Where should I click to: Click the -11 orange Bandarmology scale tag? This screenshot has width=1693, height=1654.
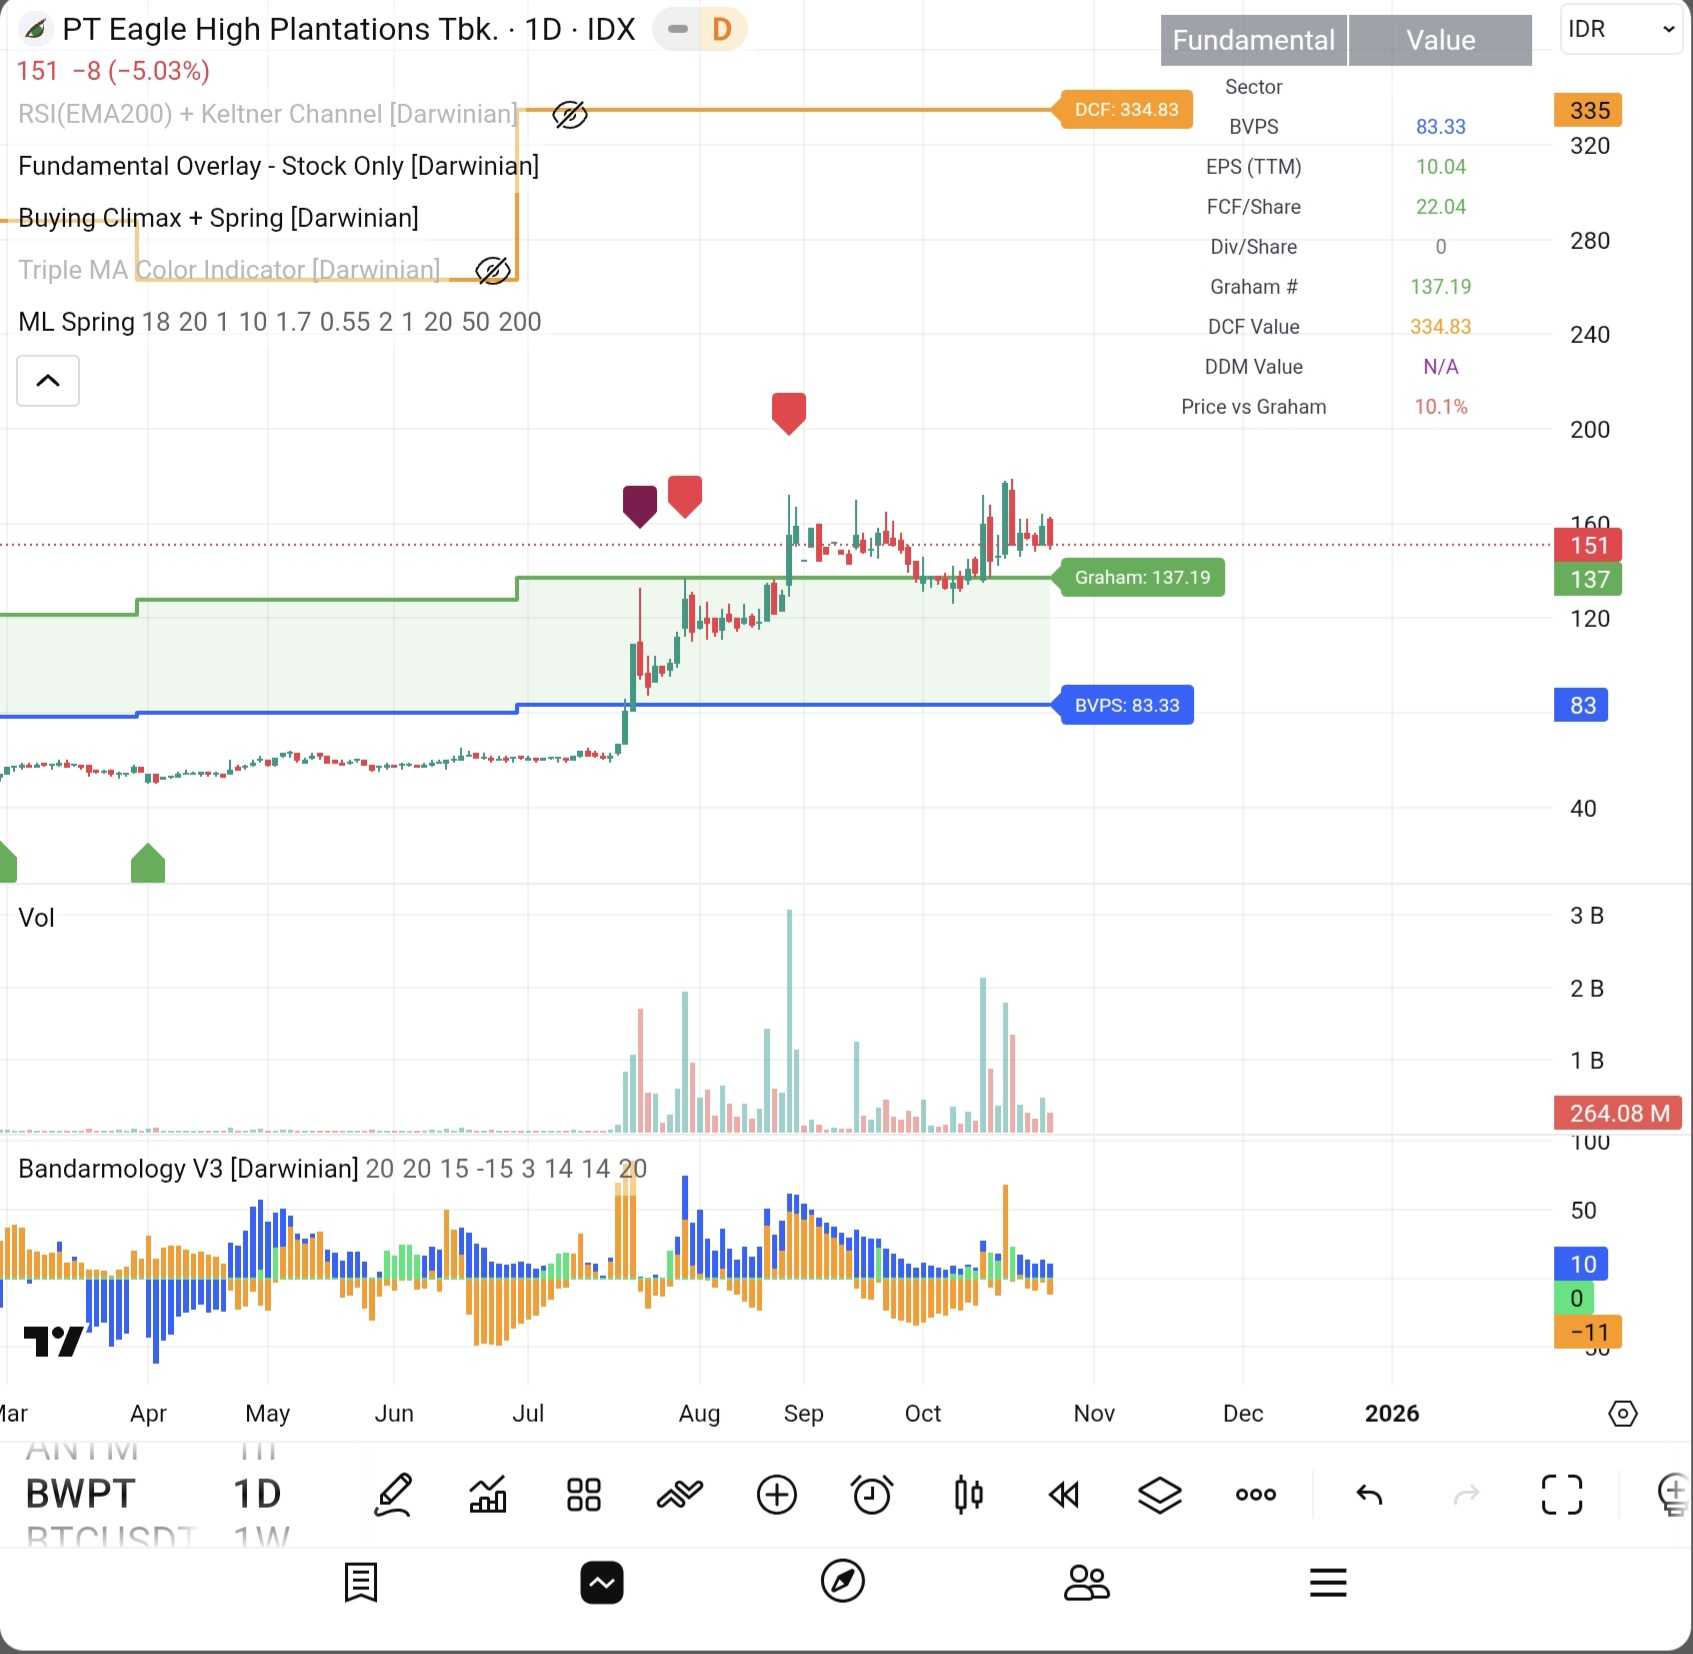[1588, 1332]
